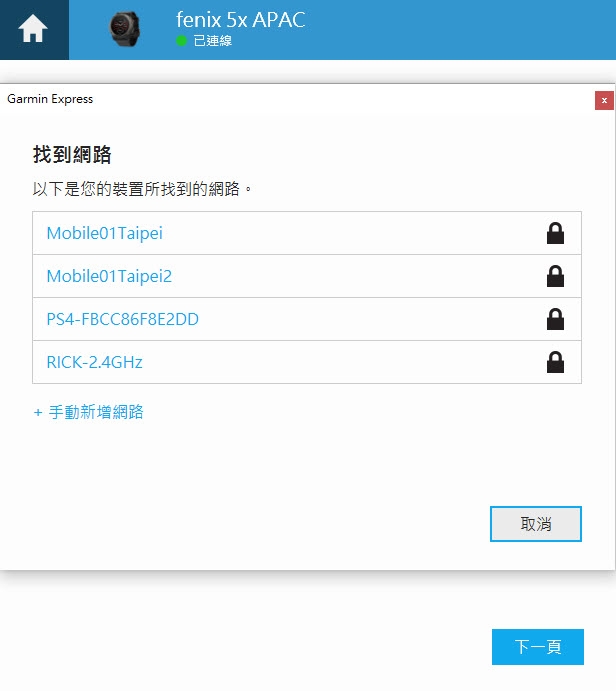
Task: Click description text 以下是您的裝置所找到的網路
Action: point(142,189)
